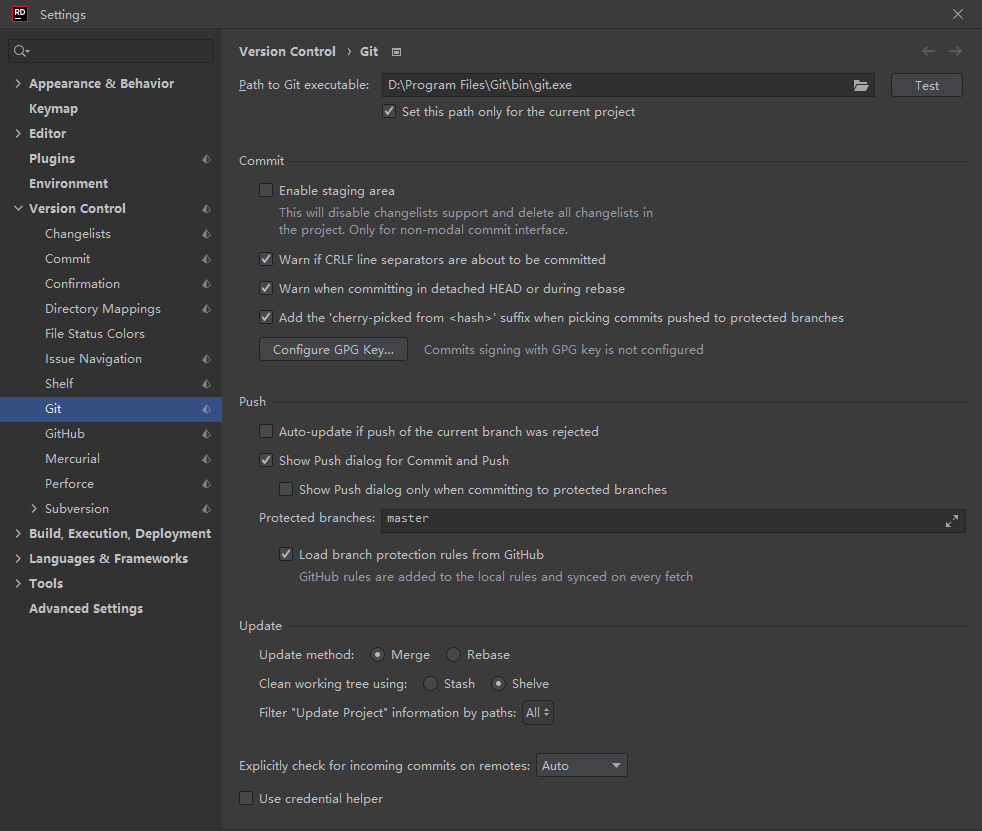Image resolution: width=982 pixels, height=831 pixels.
Task: Uncheck 'Set this path only for the current project'
Action: coord(389,111)
